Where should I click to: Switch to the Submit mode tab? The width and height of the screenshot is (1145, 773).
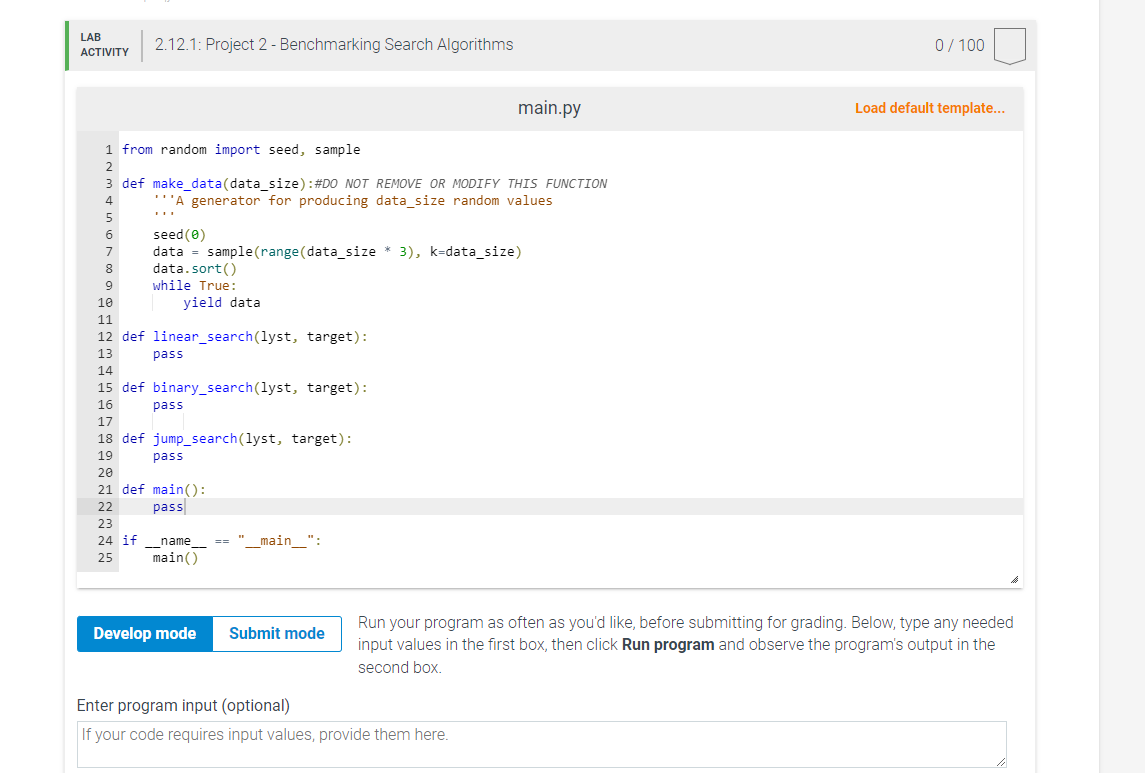click(x=276, y=633)
